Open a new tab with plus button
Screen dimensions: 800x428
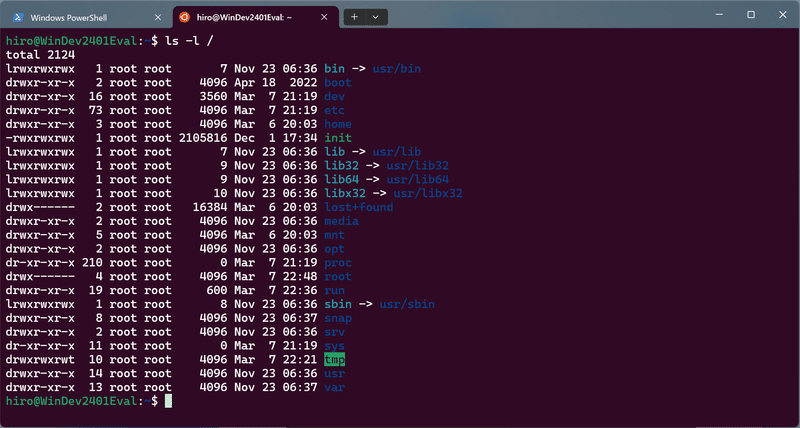click(x=355, y=17)
